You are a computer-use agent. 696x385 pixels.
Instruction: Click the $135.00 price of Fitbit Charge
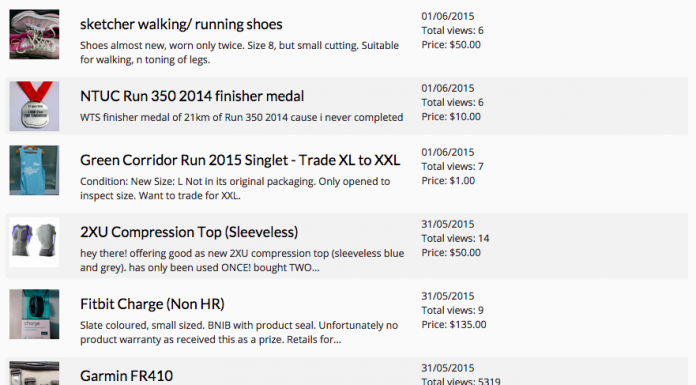pyautogui.click(x=454, y=325)
